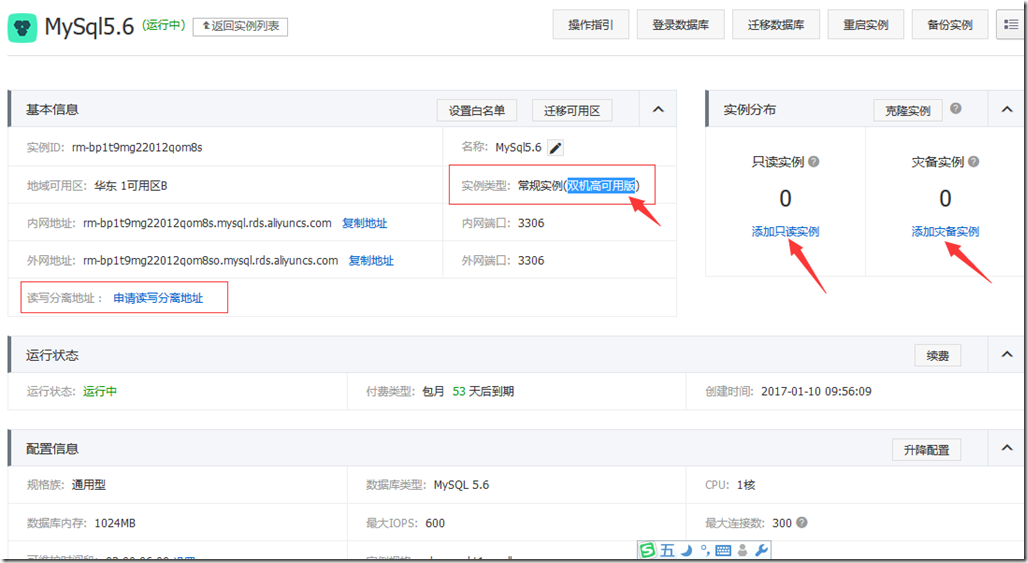Click the highlighted 双机高可用版 text
The image size is (1028, 563).
pos(601,185)
